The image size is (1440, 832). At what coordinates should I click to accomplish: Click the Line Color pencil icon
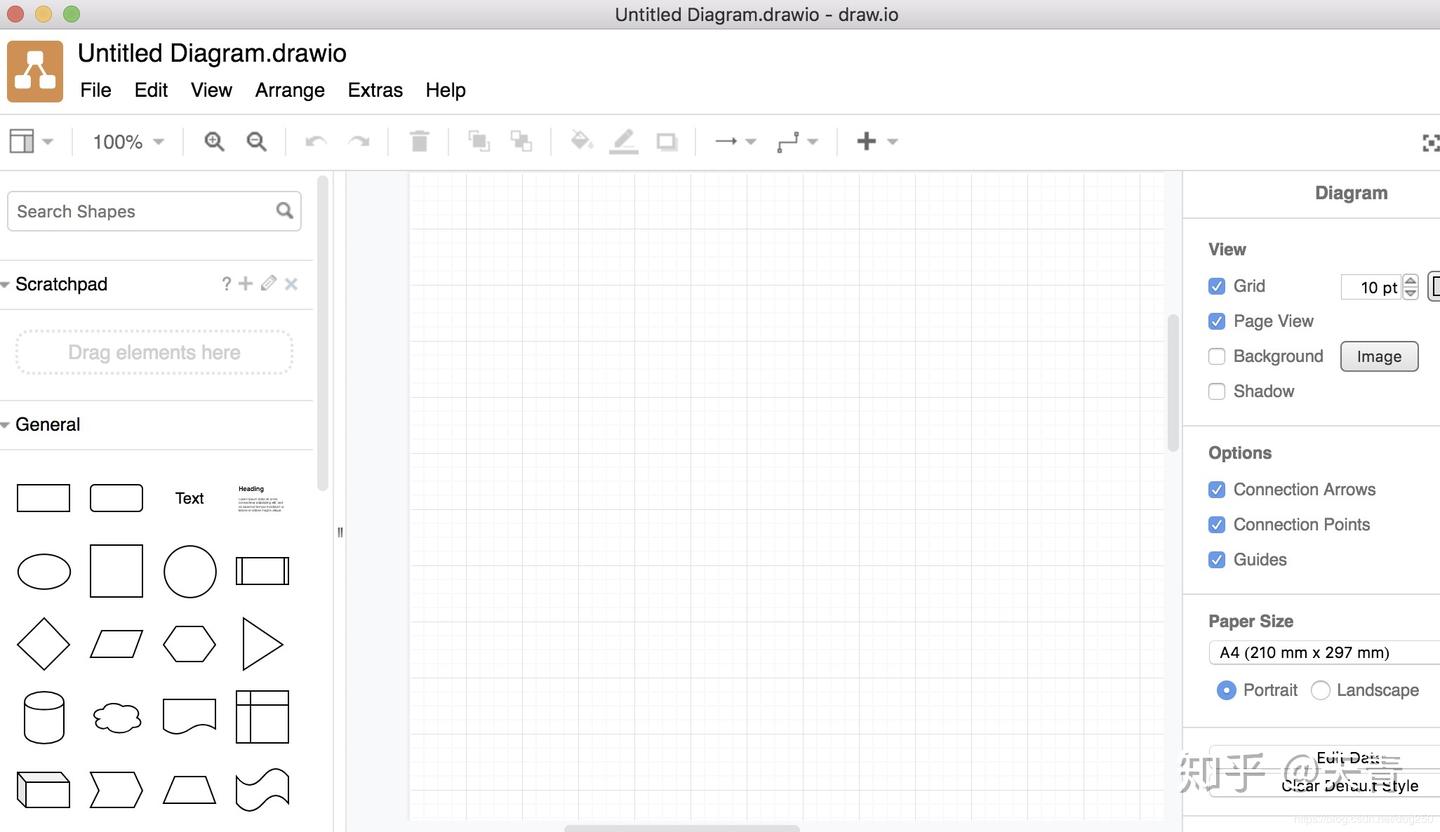coord(624,142)
